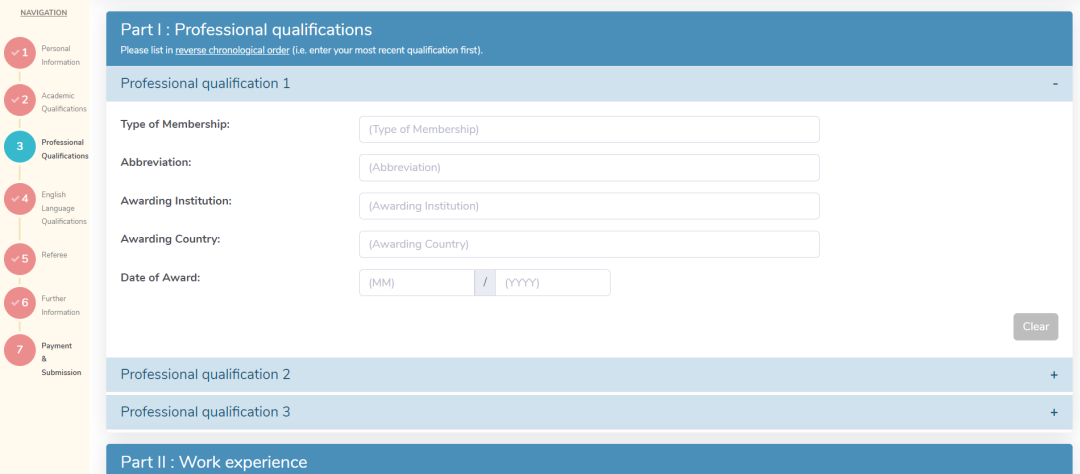Click the Type of Membership field

pyautogui.click(x=589, y=130)
